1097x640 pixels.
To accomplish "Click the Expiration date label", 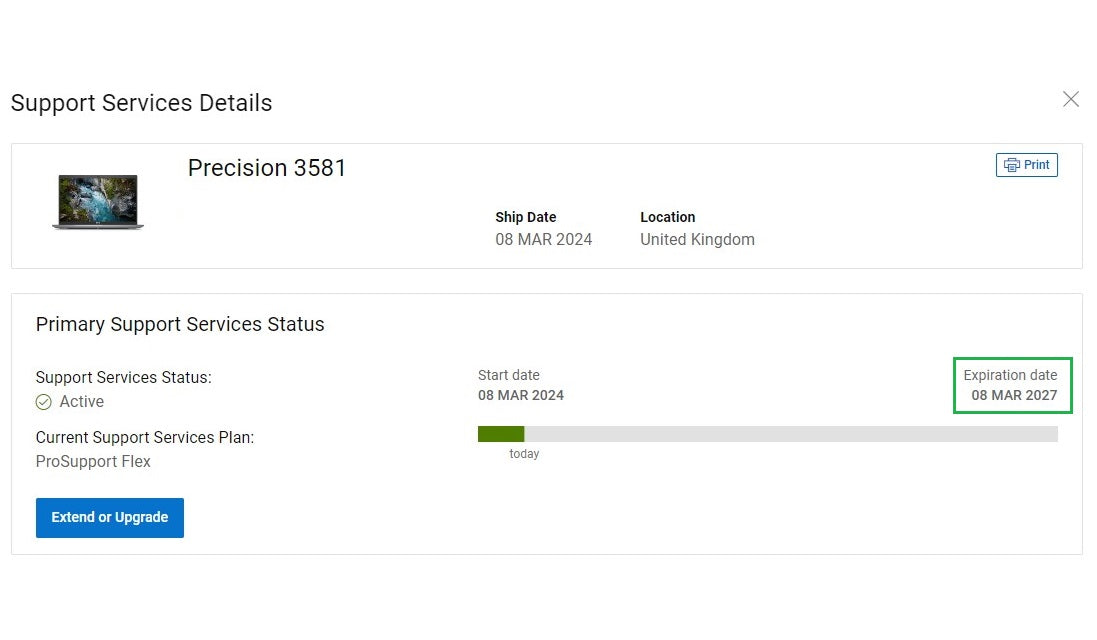I will [1010, 375].
